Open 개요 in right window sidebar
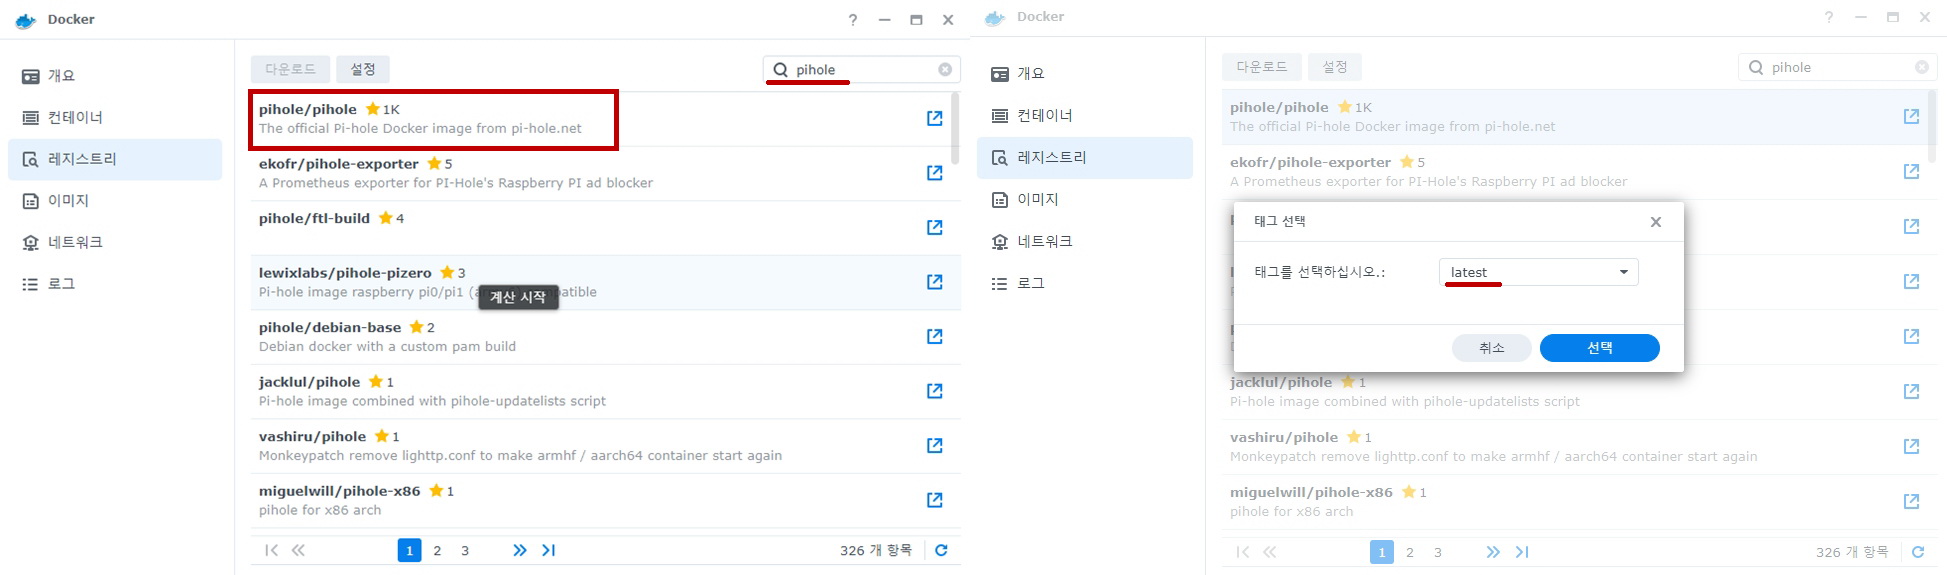The height and width of the screenshot is (575, 1947). click(x=1085, y=74)
